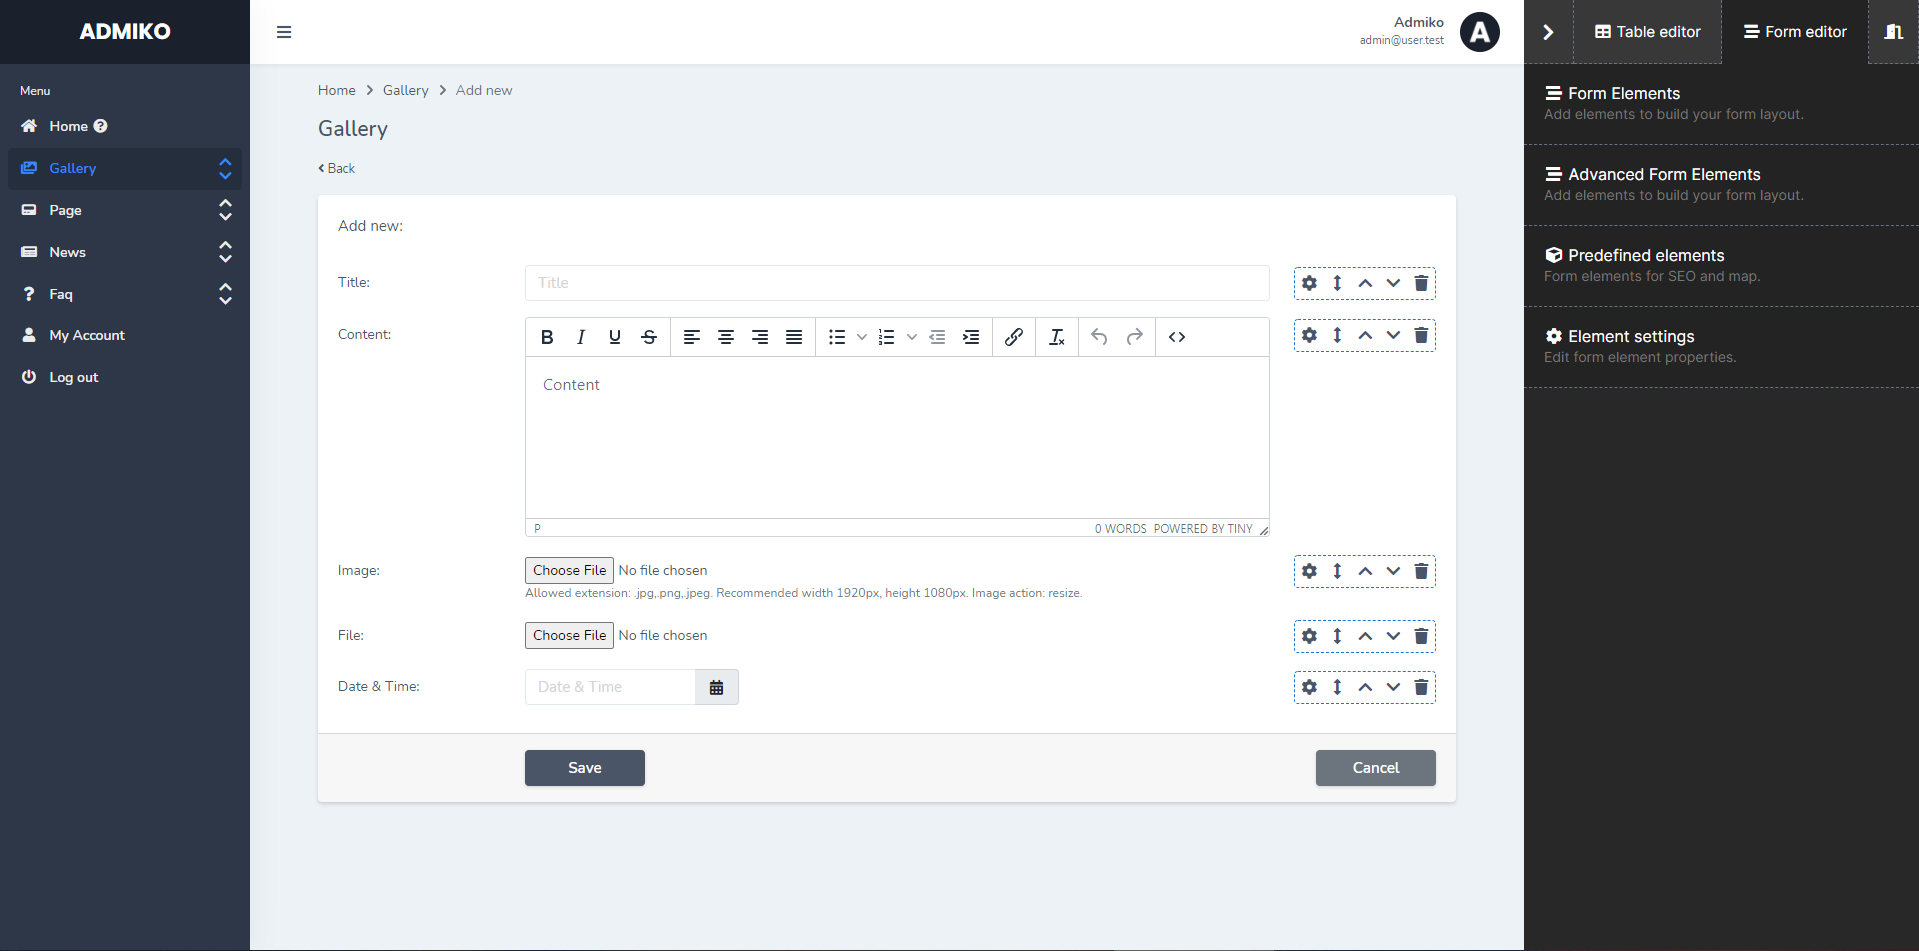The image size is (1919, 951).
Task: Toggle bold formatting in the content editor
Action: pos(546,337)
